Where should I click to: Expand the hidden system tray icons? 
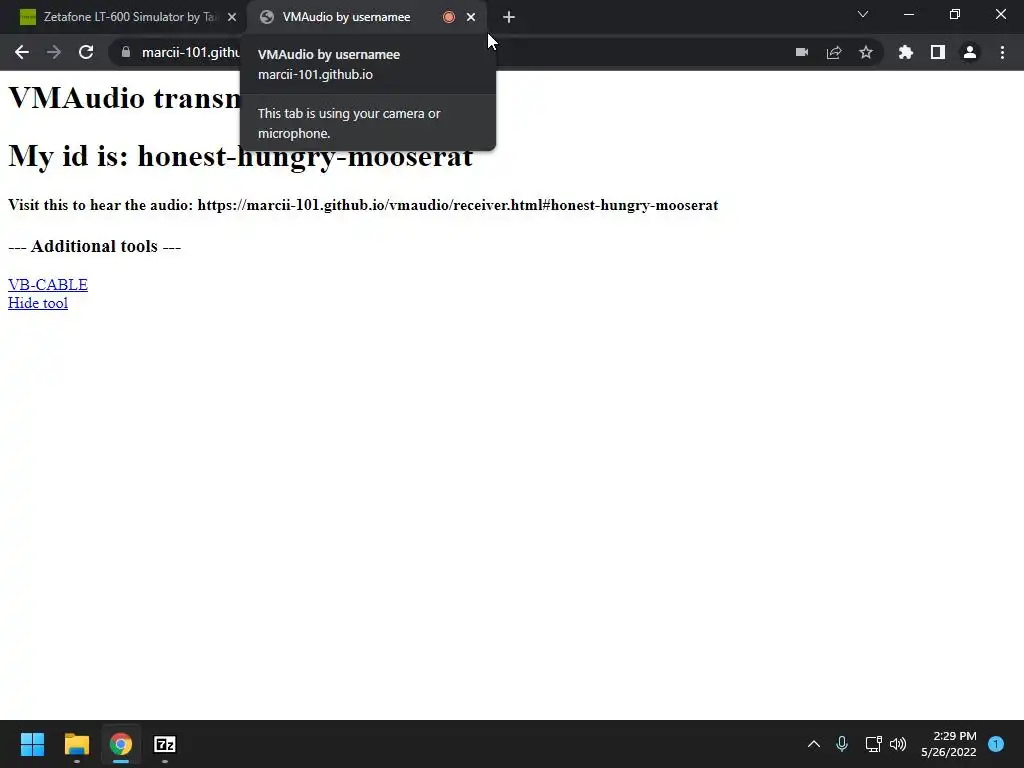click(x=814, y=744)
